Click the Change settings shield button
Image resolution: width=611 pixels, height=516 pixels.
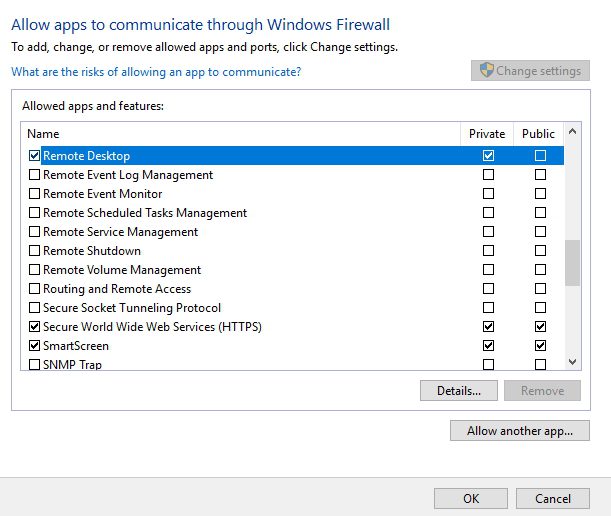530,71
